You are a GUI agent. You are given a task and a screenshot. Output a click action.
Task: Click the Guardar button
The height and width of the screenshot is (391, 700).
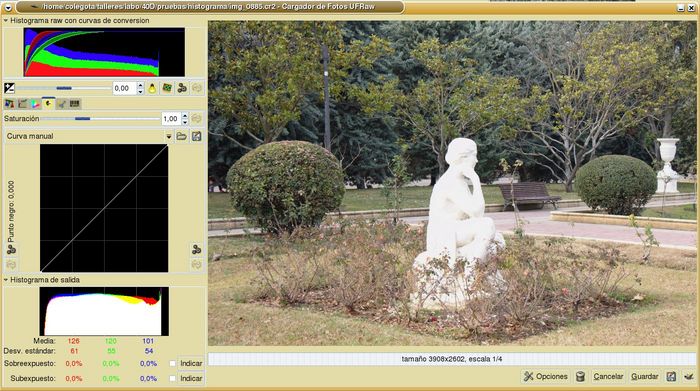[x=645, y=377]
